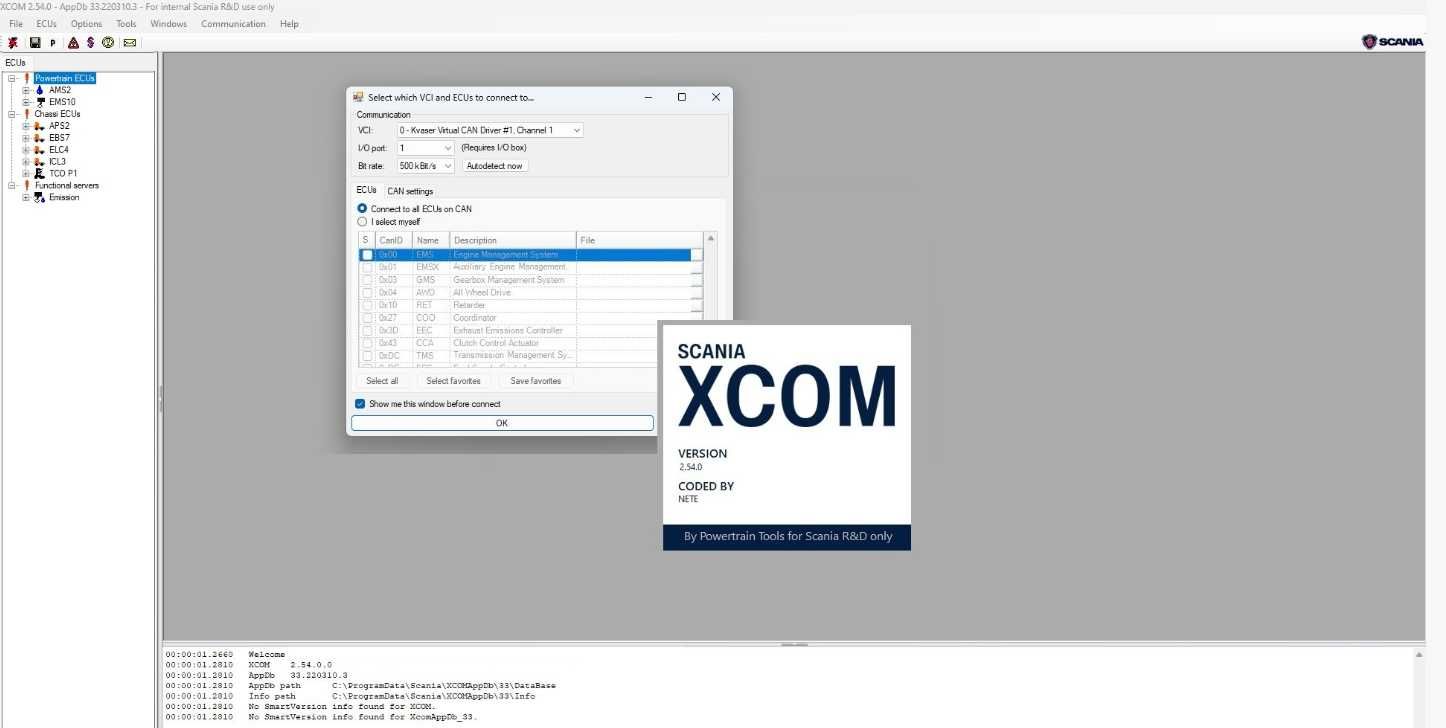Screen dimensions: 1446x728
Task: Open the VCI driver dropdown
Action: pos(490,130)
